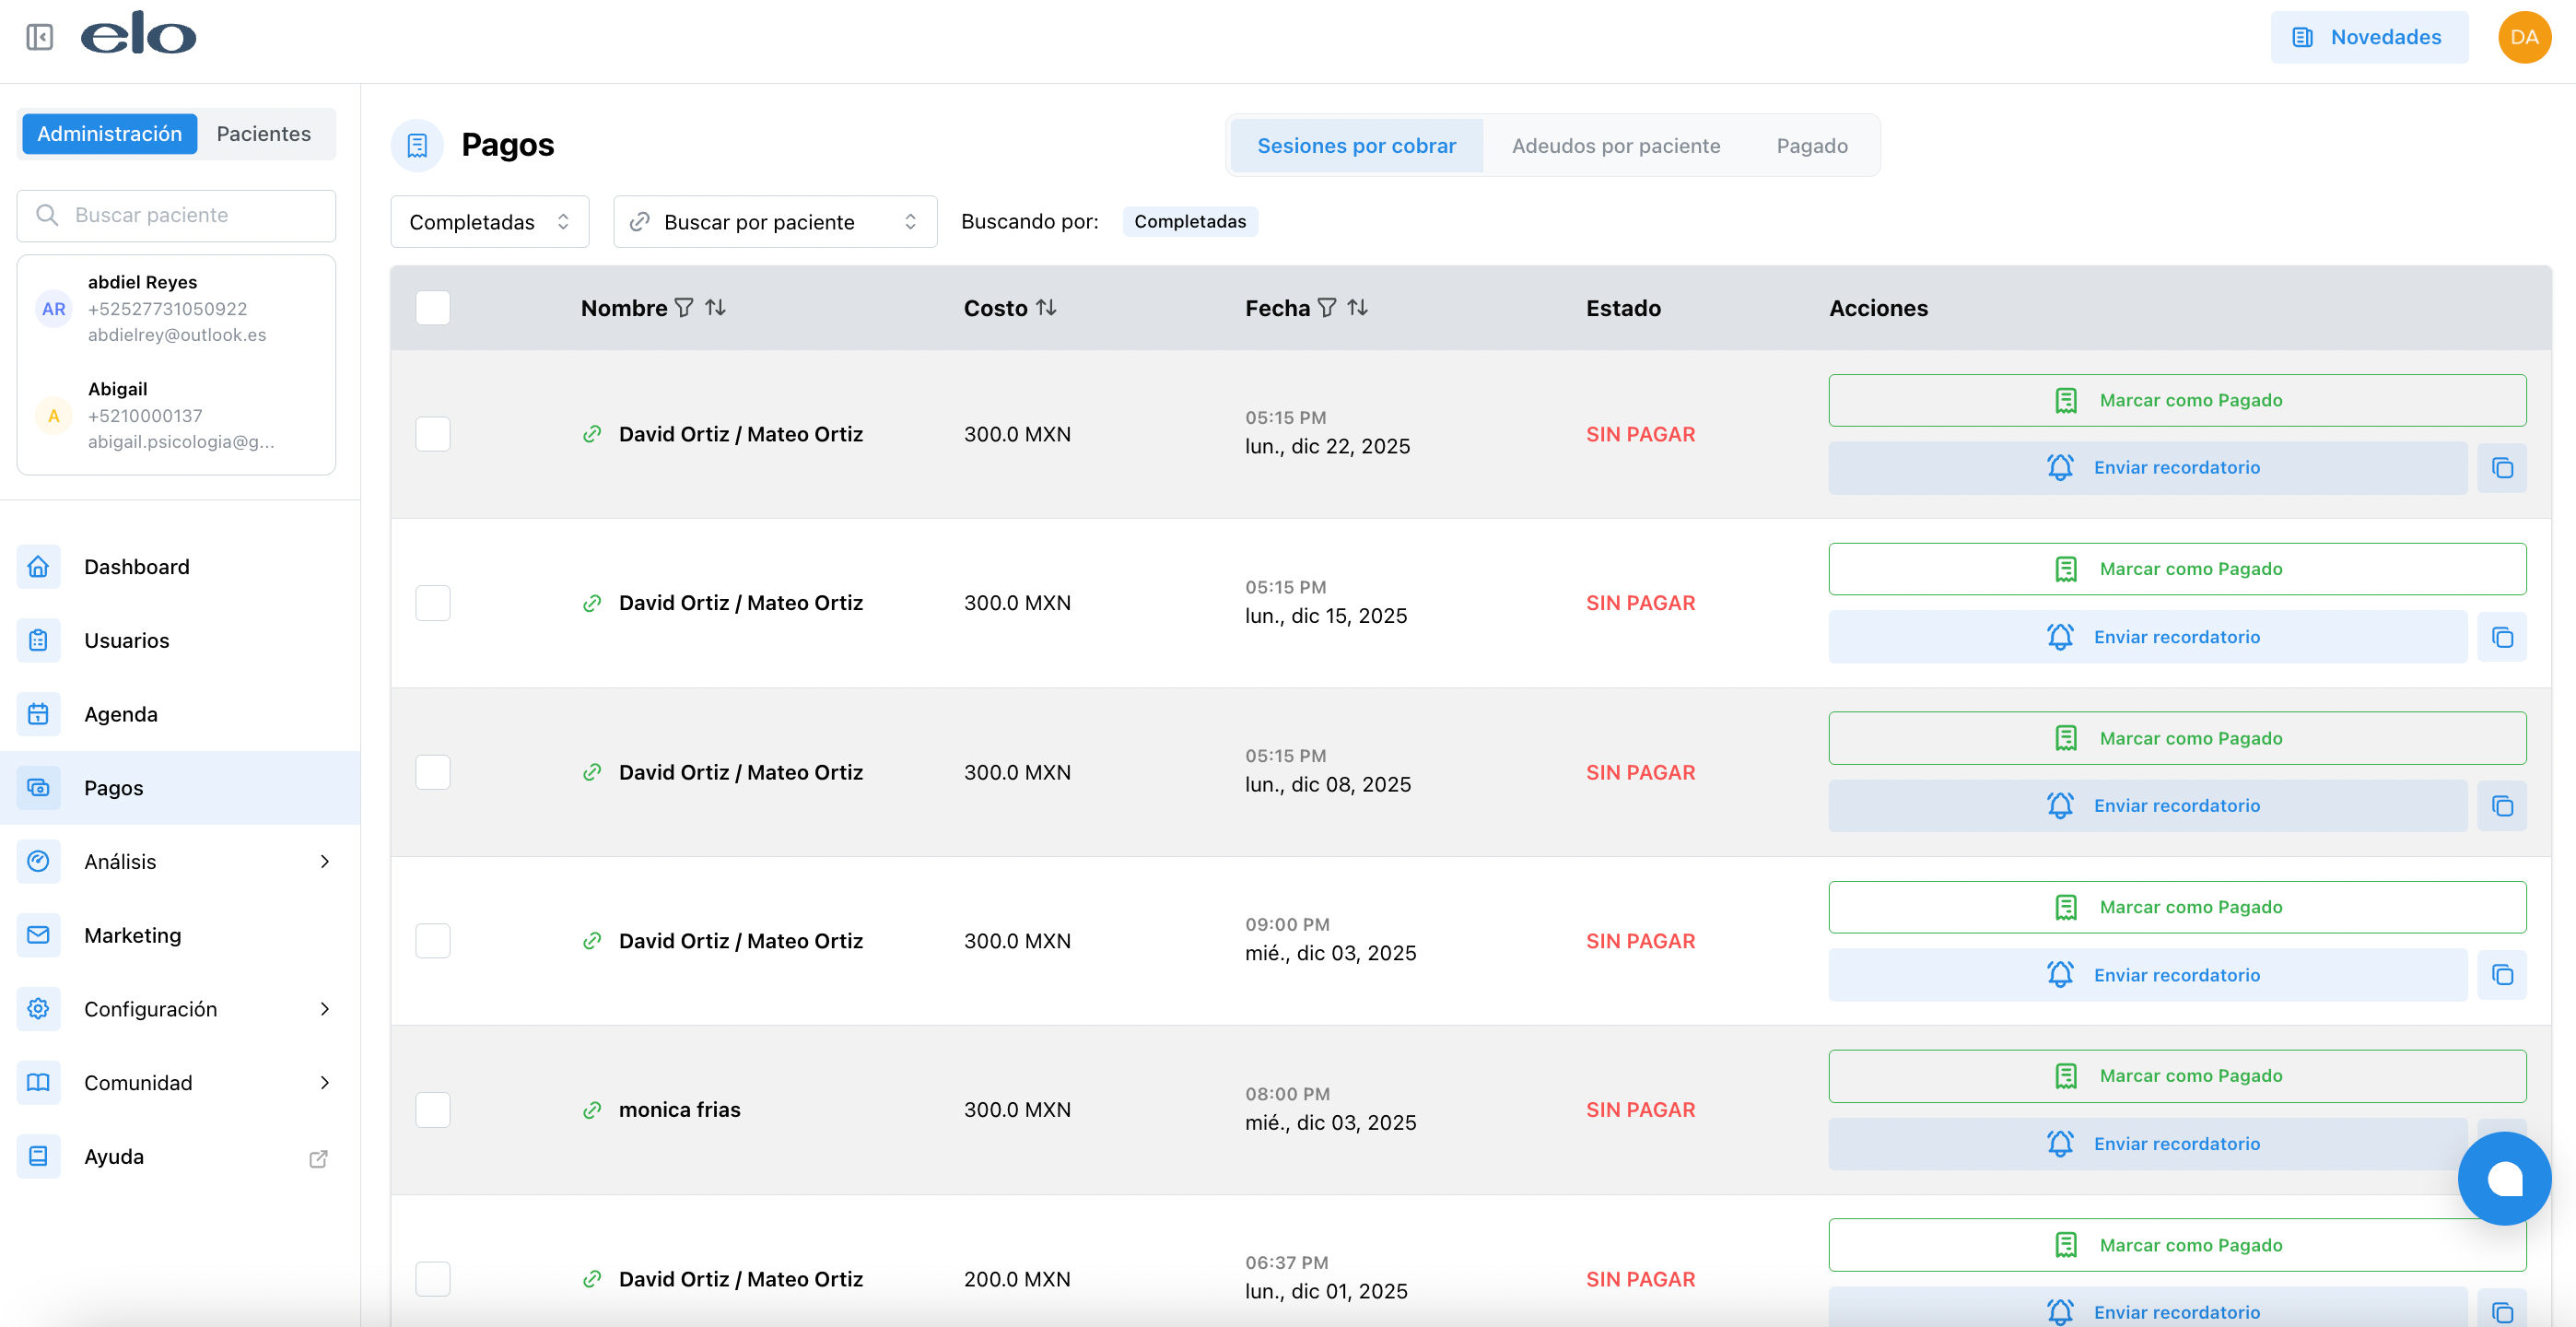Click the link icon next to monica frias
2576x1327 pixels.
[x=592, y=1110]
